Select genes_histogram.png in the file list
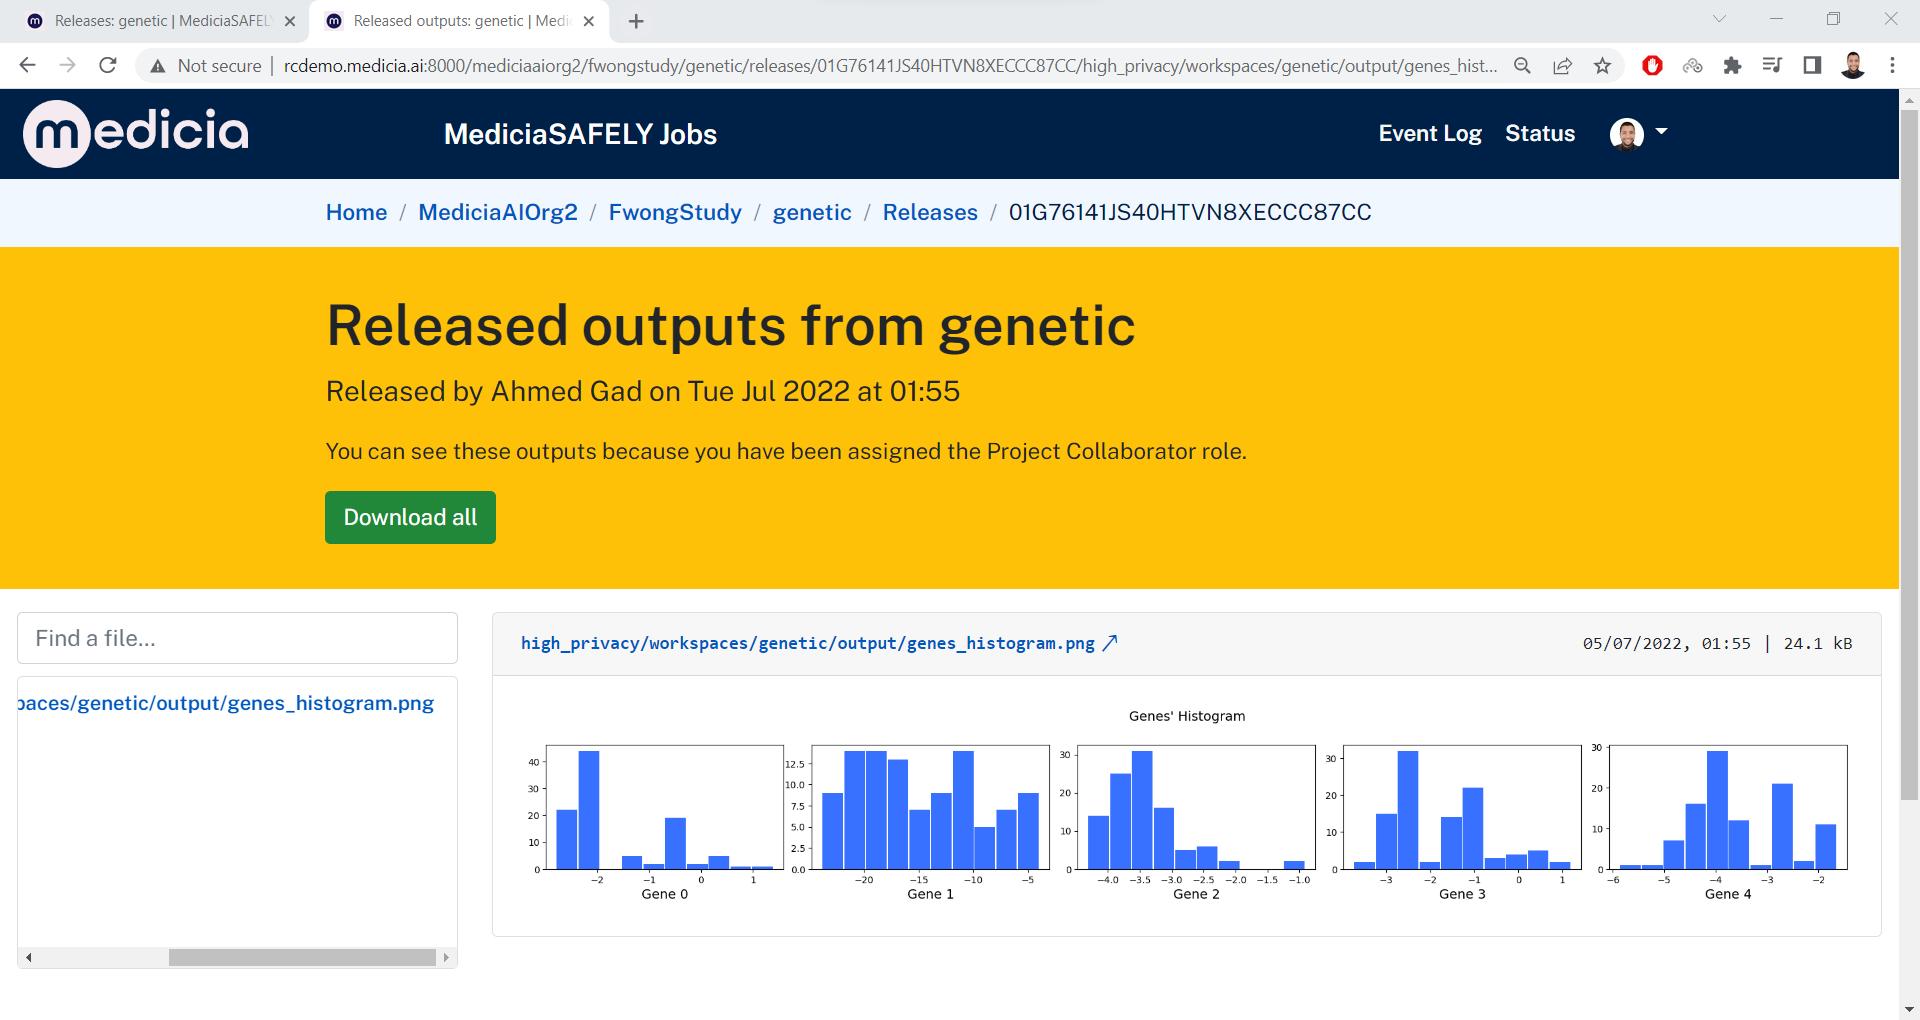This screenshot has width=1920, height=1020. point(226,703)
